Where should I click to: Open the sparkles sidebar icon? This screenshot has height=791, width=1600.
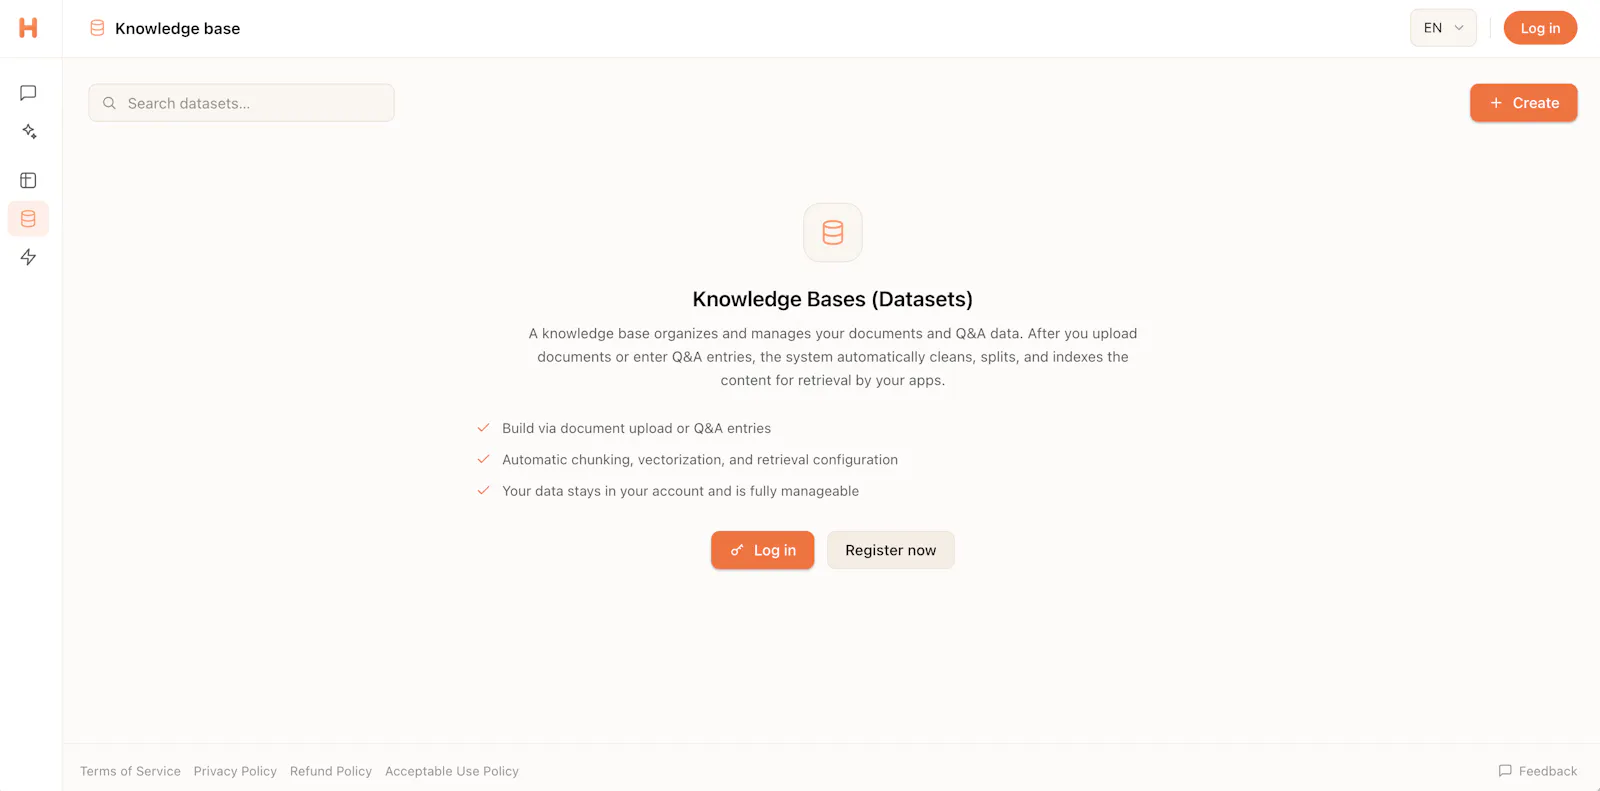[28, 132]
